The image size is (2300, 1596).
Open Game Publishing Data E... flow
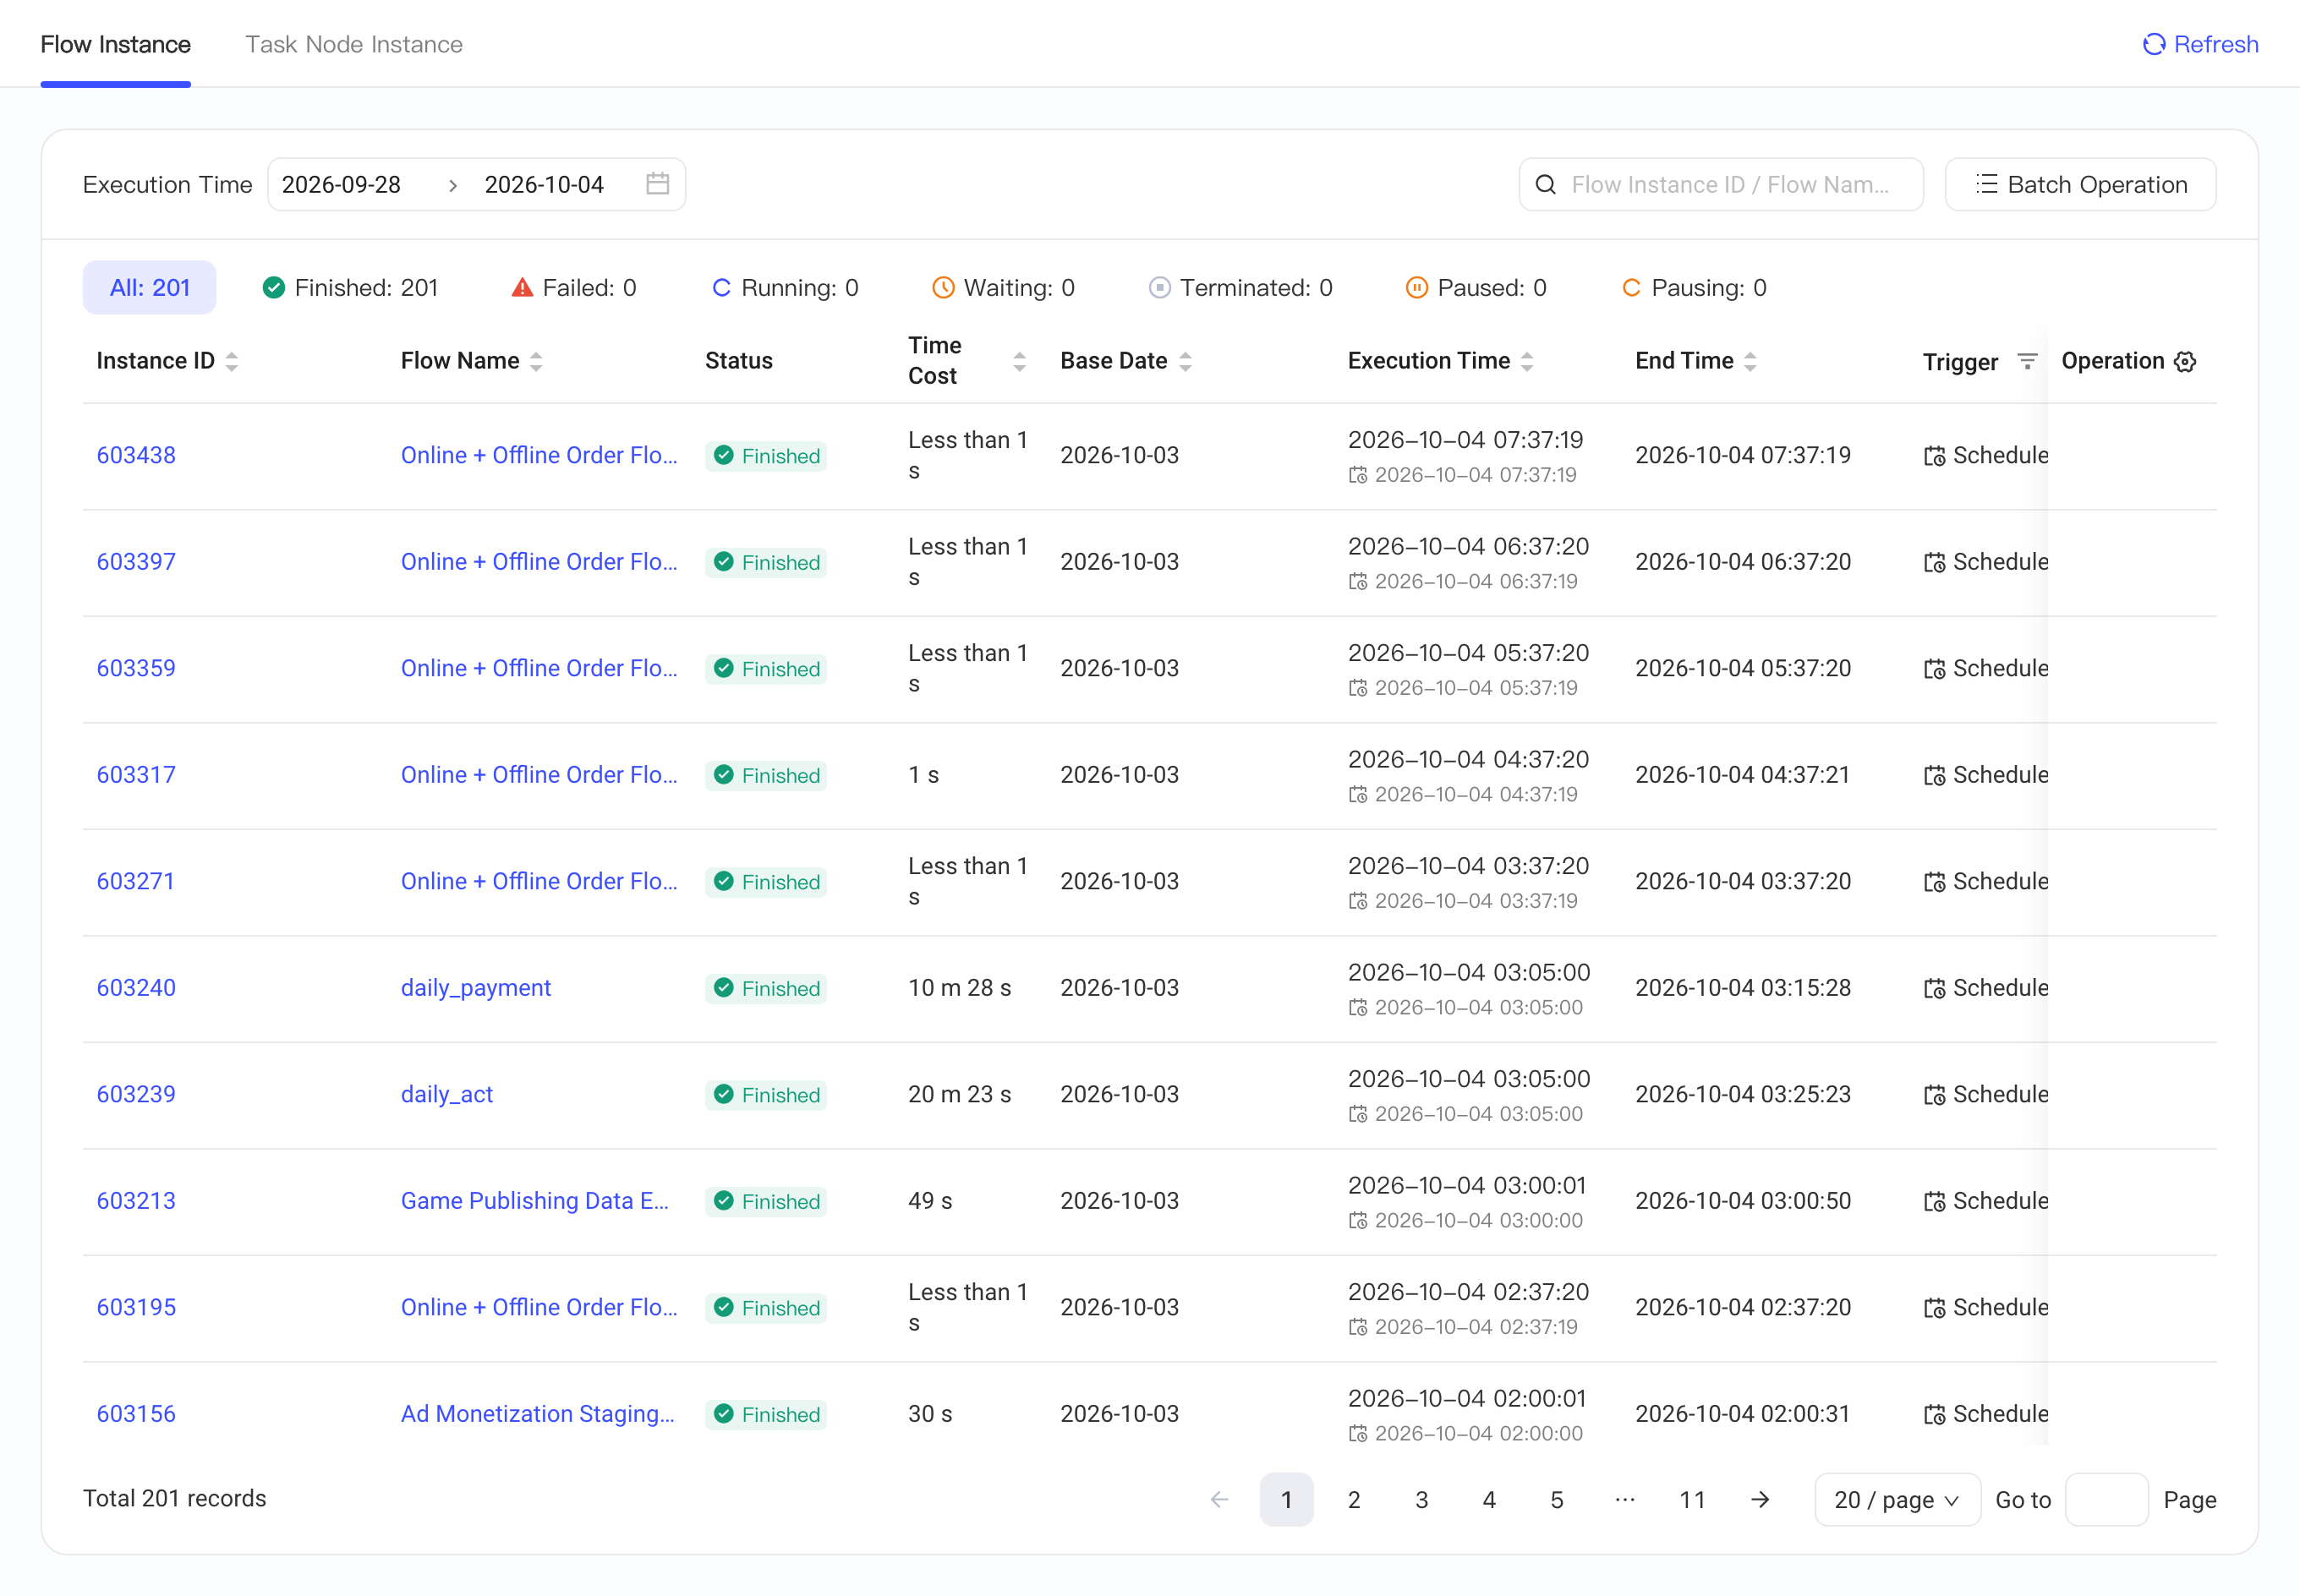(535, 1201)
